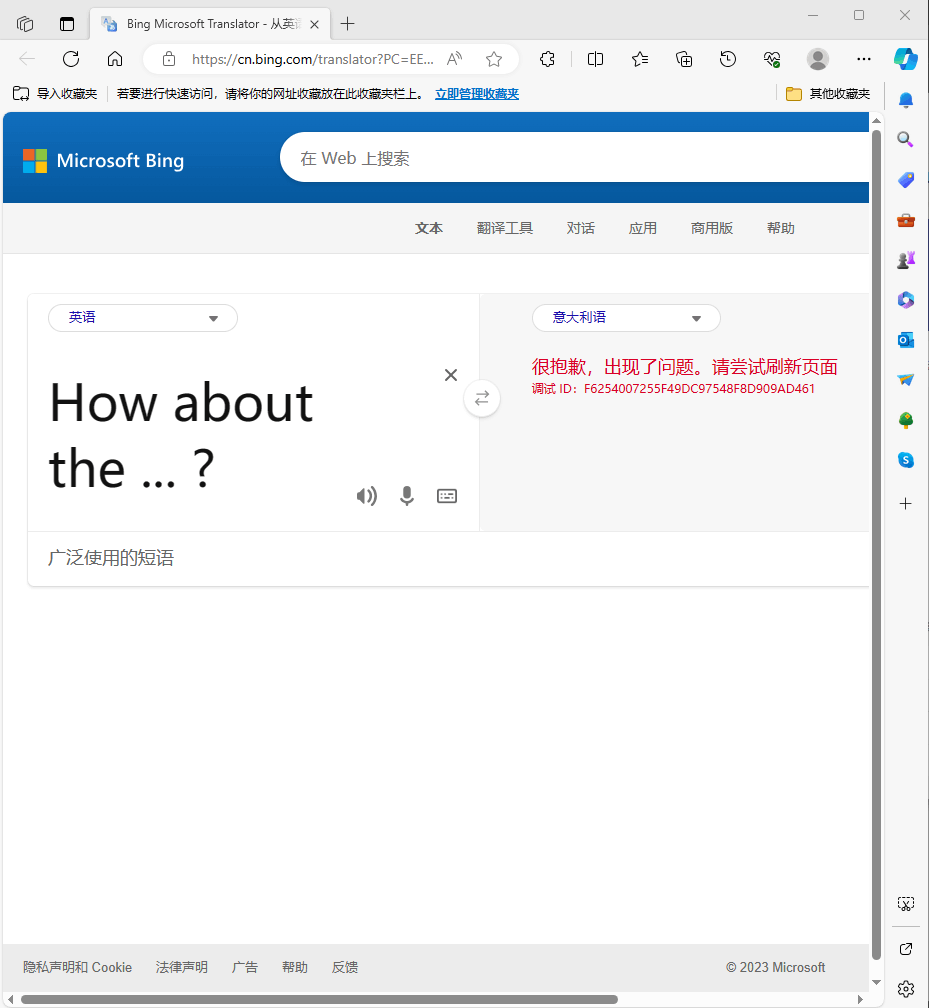Open sidebar settings gear

906,989
